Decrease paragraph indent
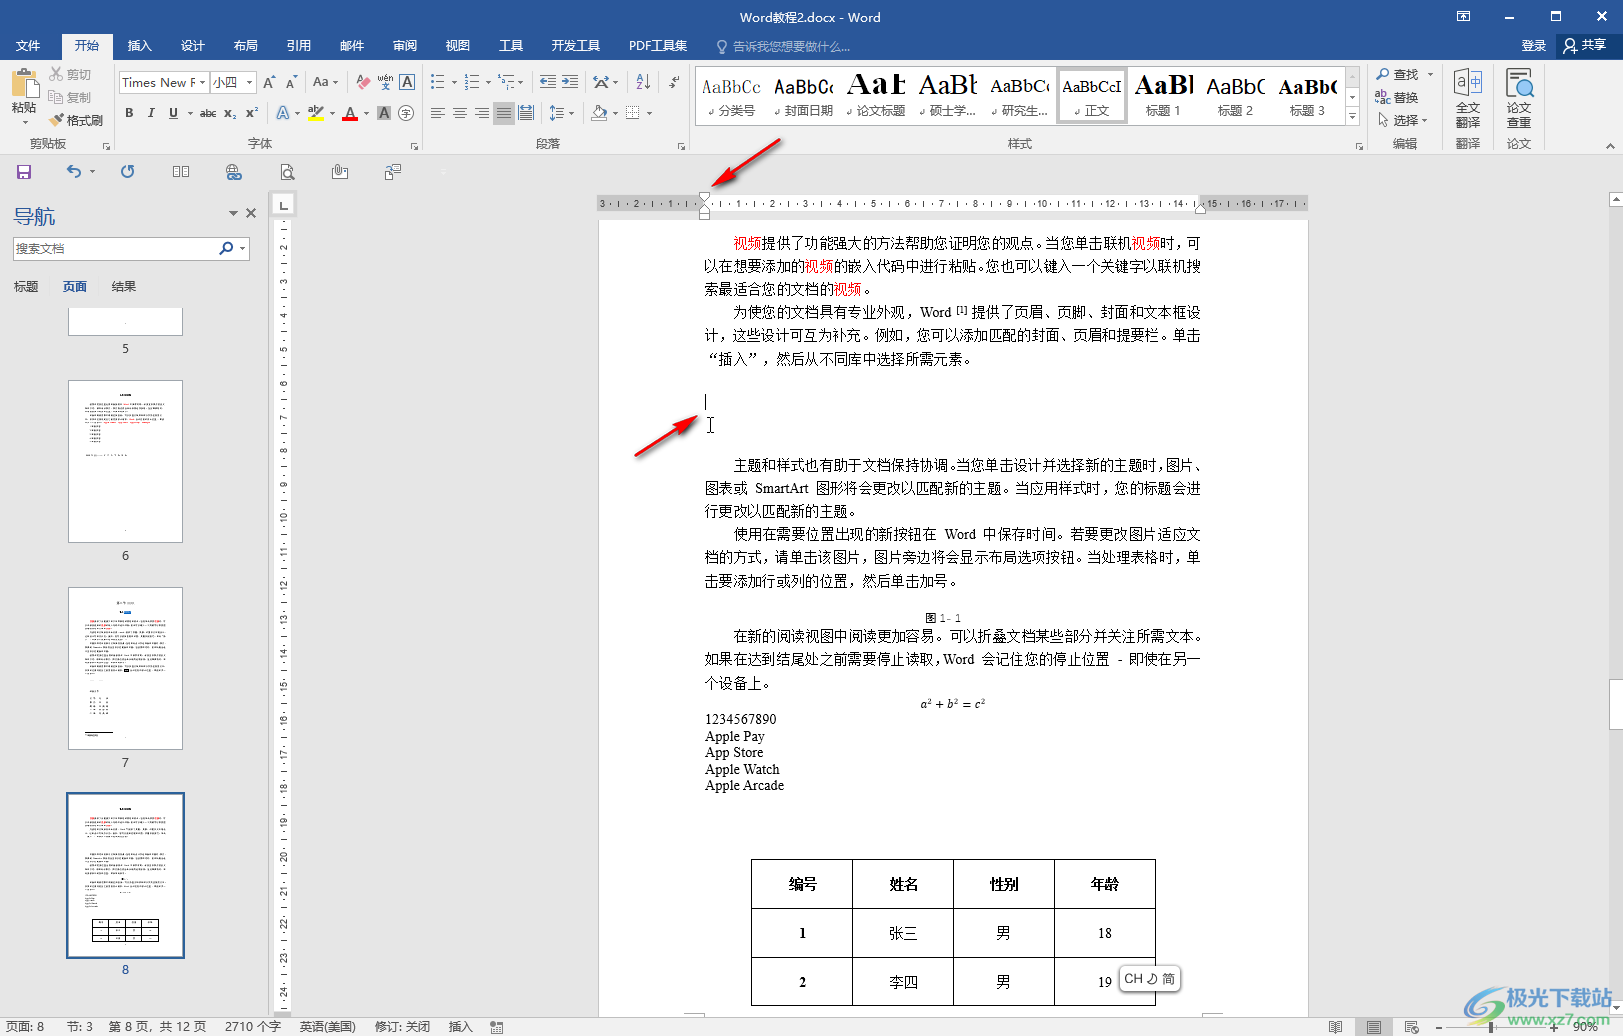Image resolution: width=1623 pixels, height=1036 pixels. pyautogui.click(x=547, y=82)
